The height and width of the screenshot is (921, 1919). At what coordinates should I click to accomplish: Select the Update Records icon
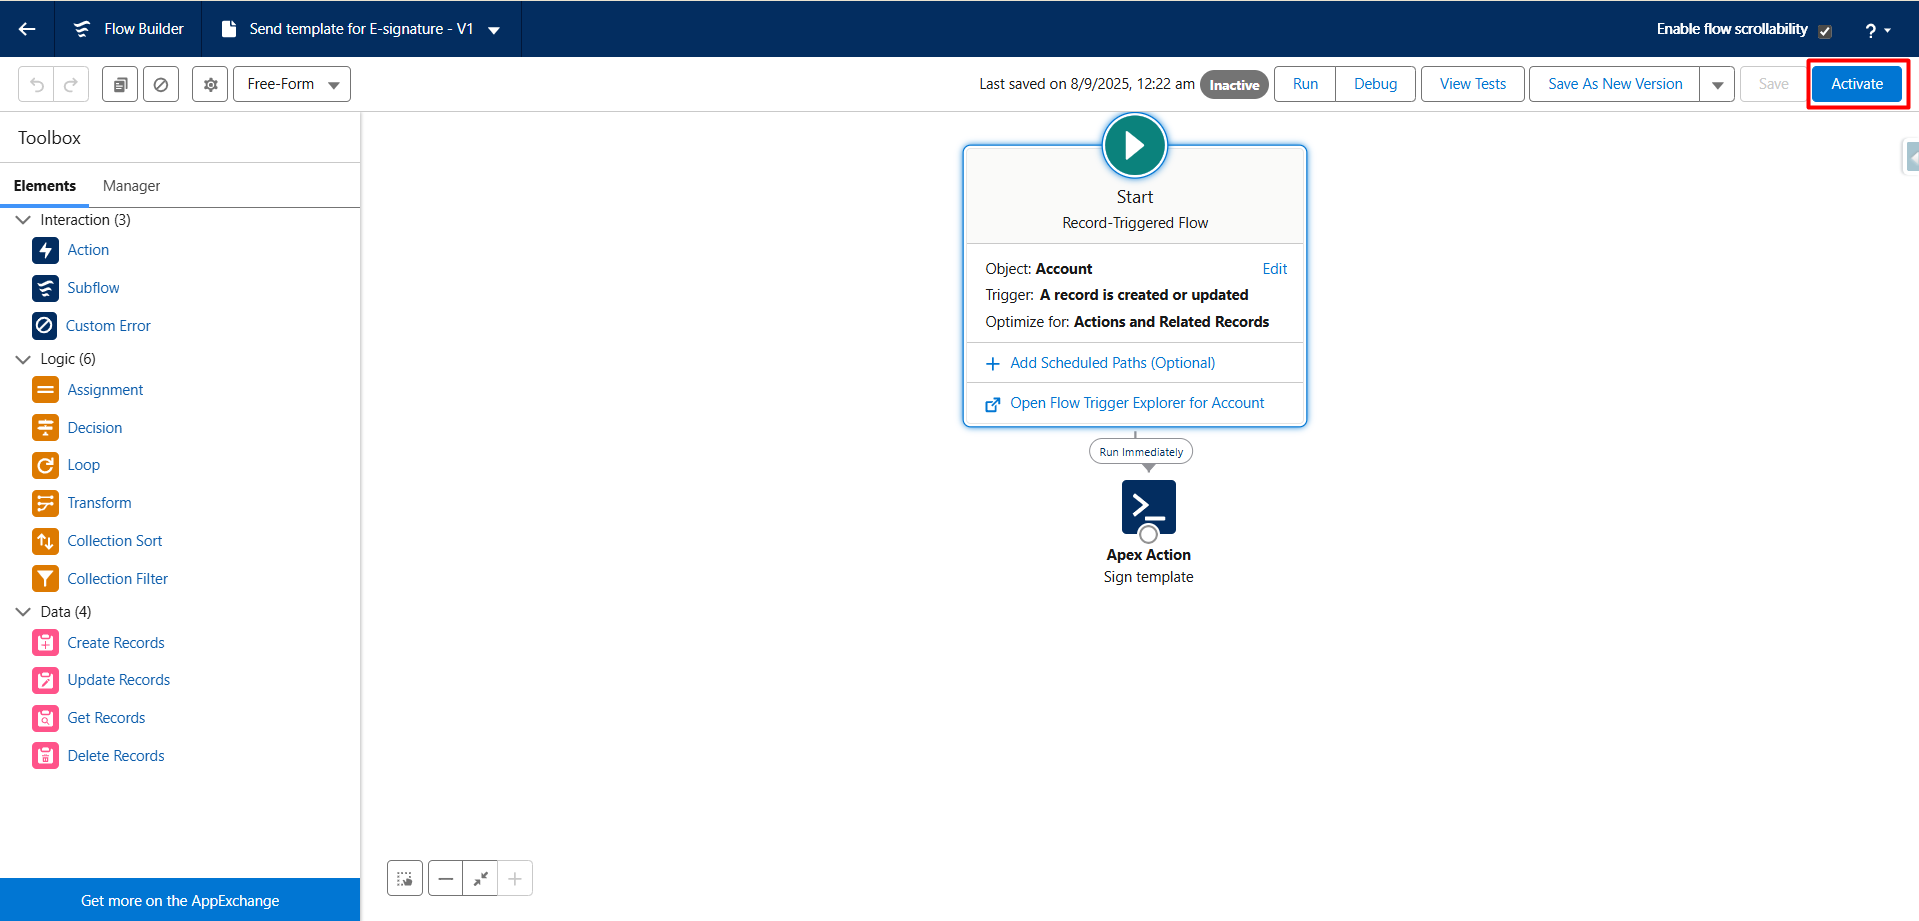point(45,680)
